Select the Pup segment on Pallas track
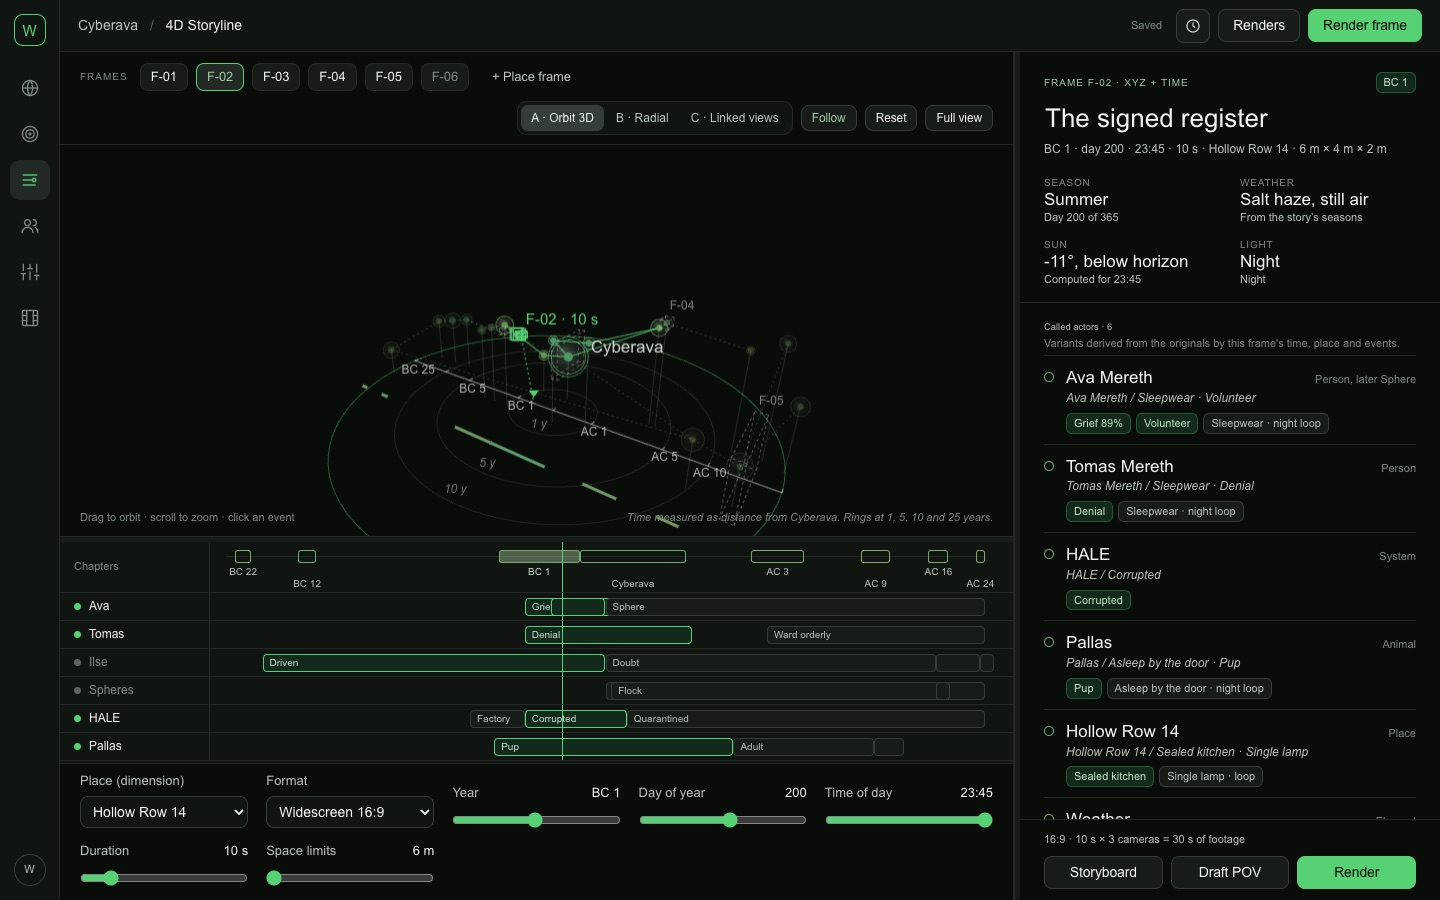This screenshot has height=900, width=1440. pos(613,747)
